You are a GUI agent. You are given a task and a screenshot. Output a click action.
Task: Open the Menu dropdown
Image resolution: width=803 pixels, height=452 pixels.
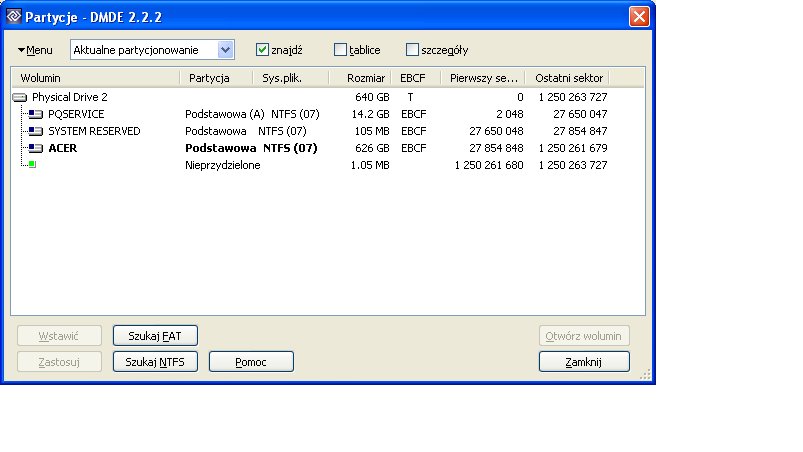click(x=35, y=50)
